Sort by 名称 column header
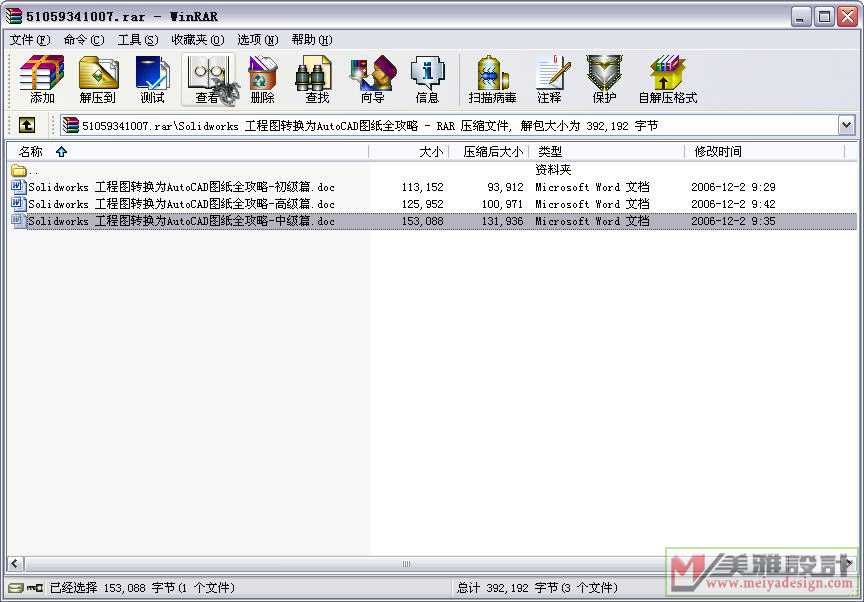 187,151
